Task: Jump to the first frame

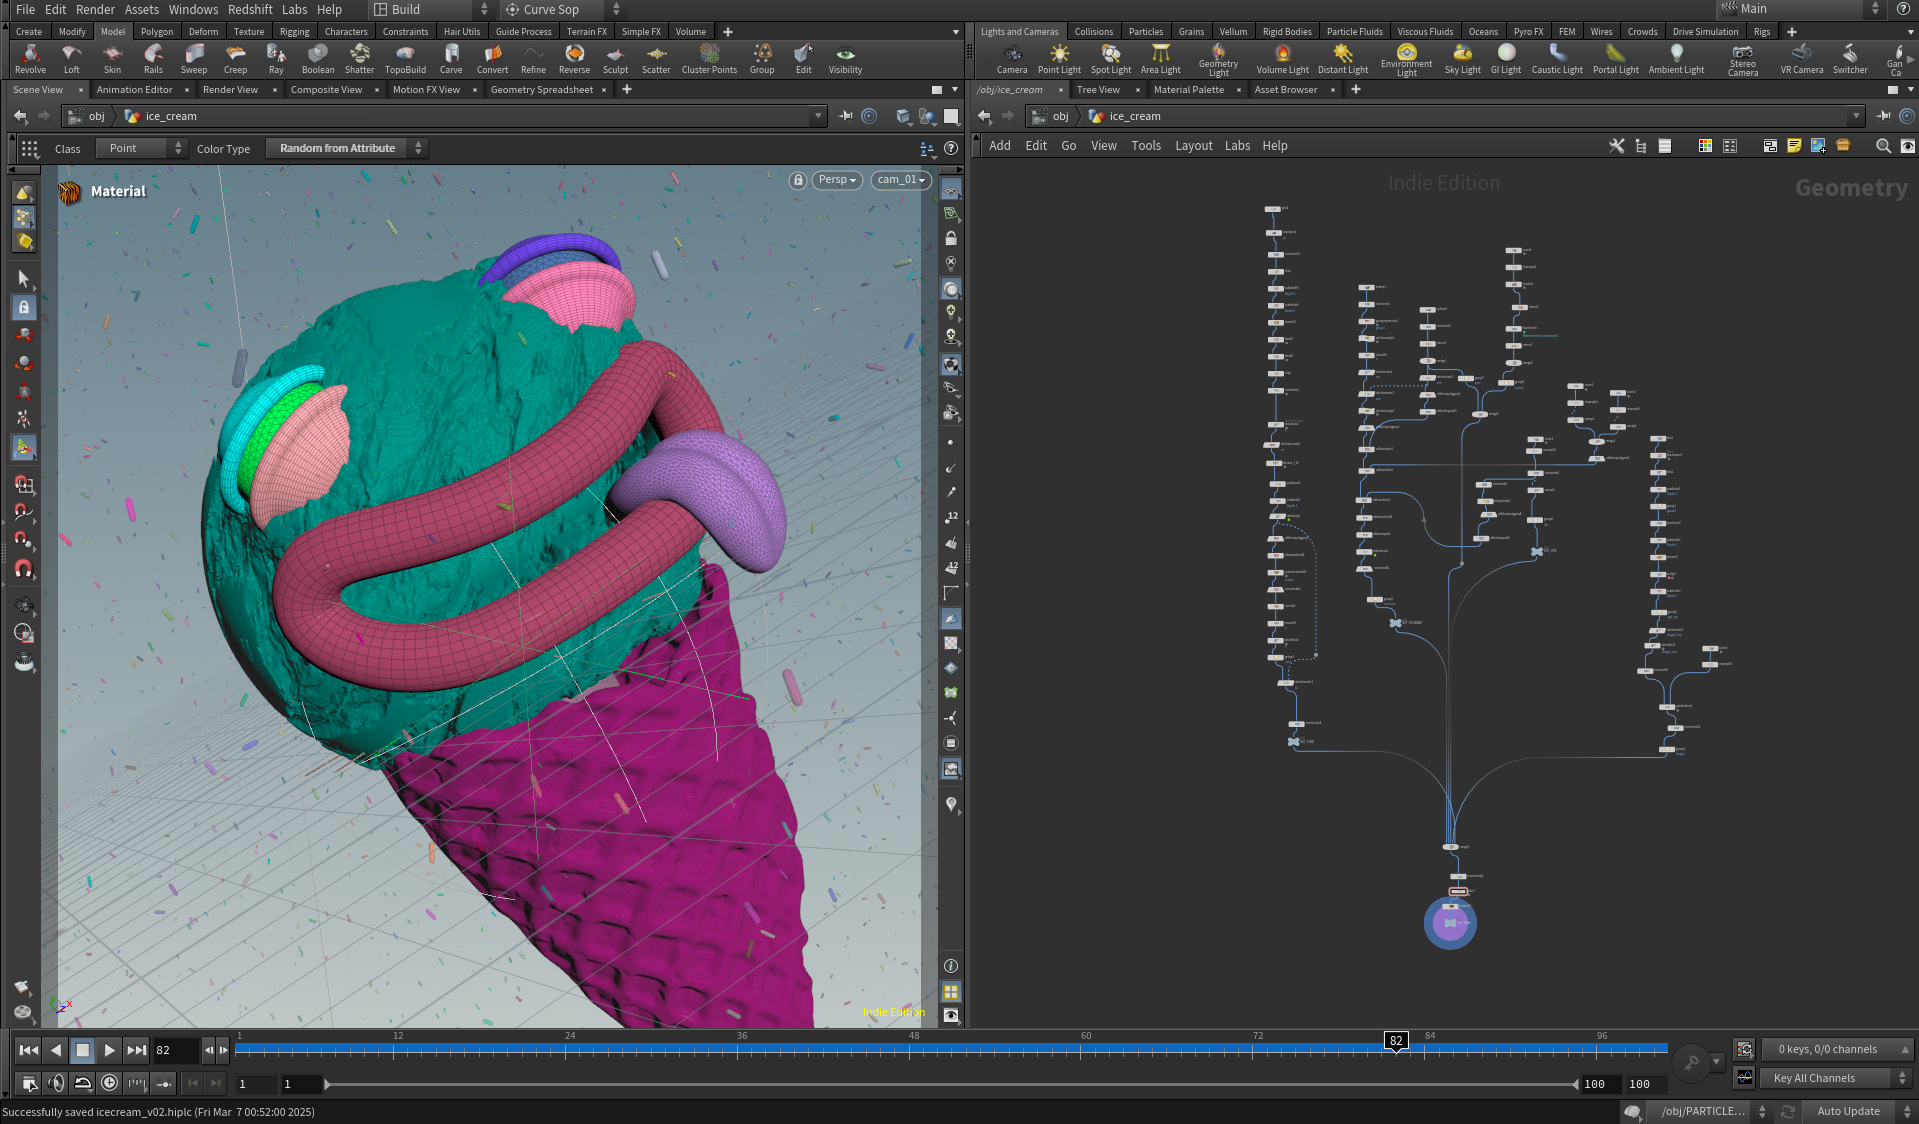Action: point(29,1050)
